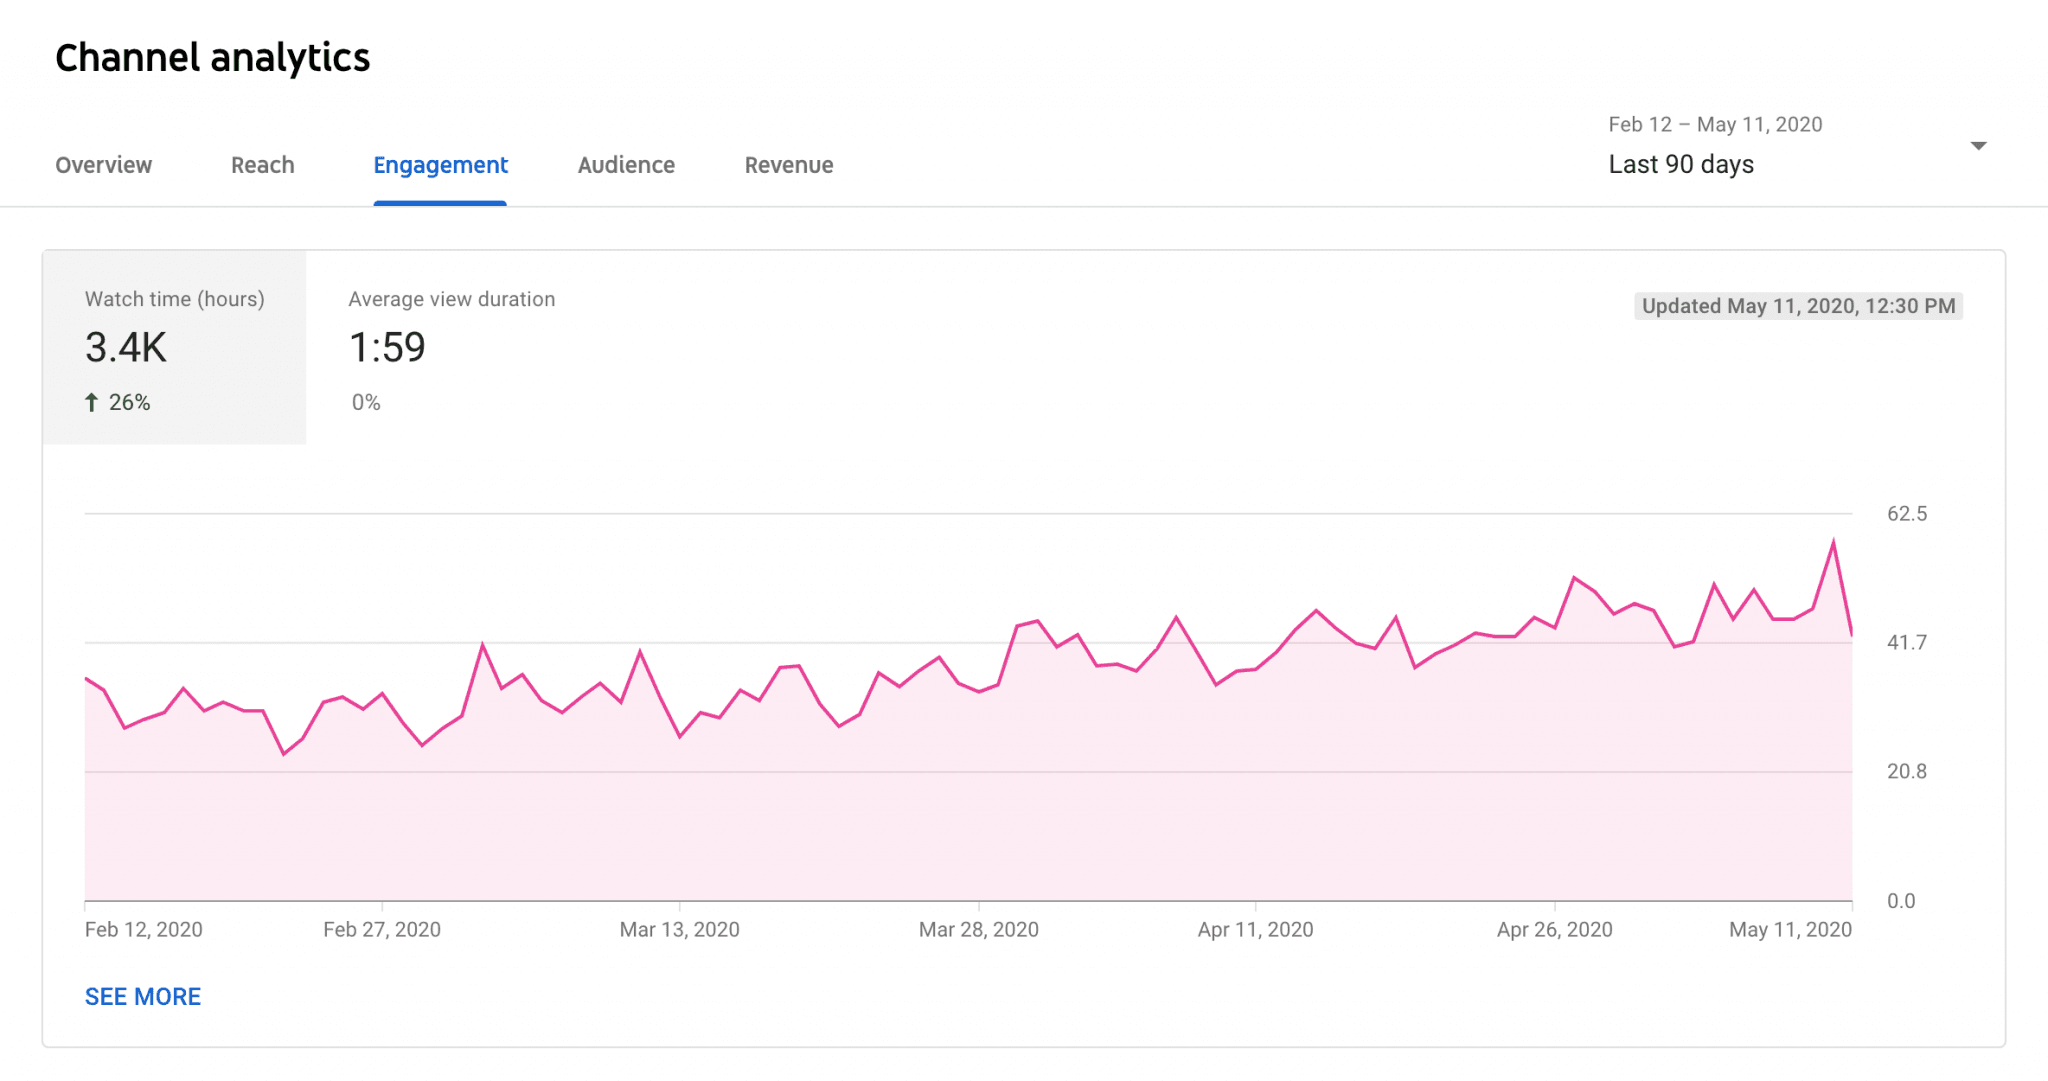This screenshot has width=2048, height=1081.
Task: Switch to the Overview tab
Action: tap(103, 164)
